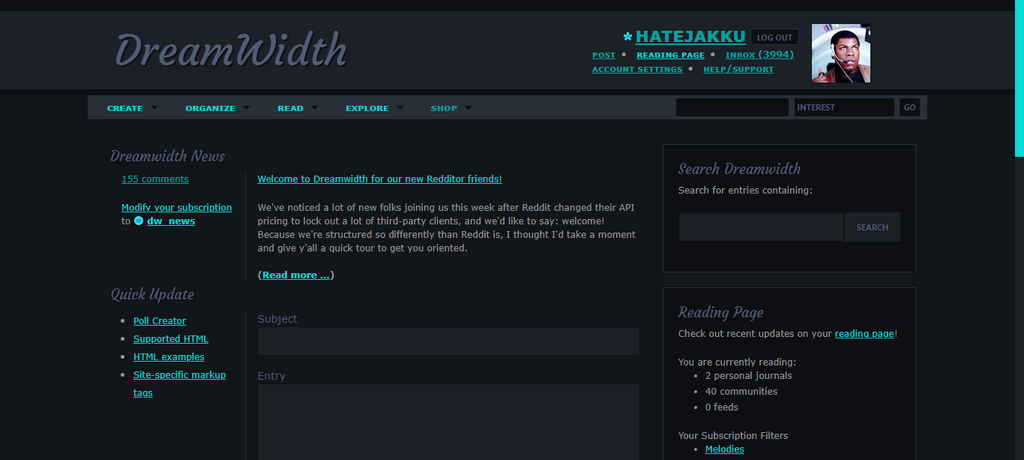Go to ACCOUNT SETTINGS

tap(637, 69)
